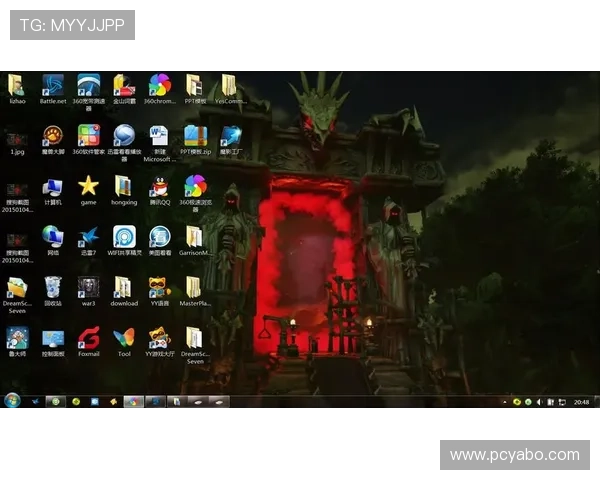Open the hongxing folder
This screenshot has height=480, width=600.
point(124,186)
